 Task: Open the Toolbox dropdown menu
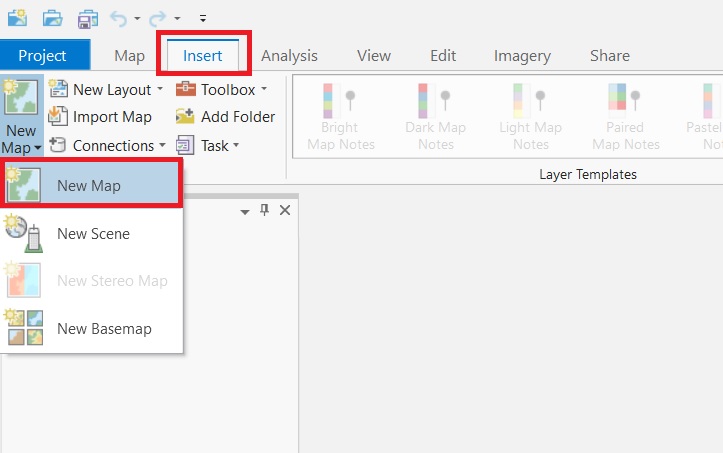[263, 90]
